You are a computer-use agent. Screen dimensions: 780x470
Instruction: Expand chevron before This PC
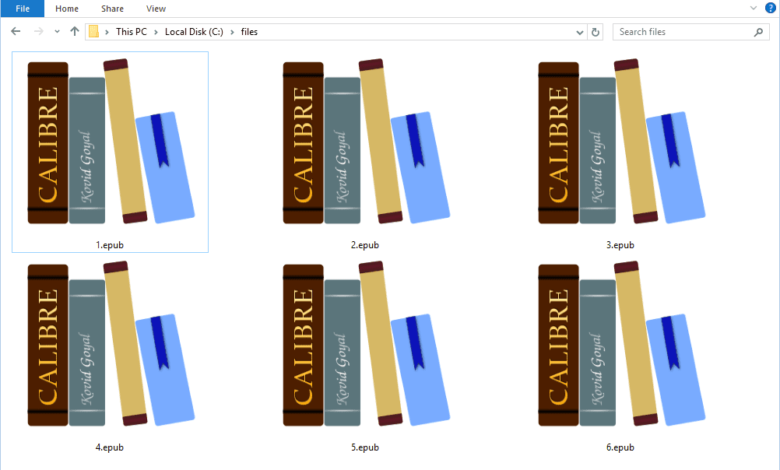(106, 32)
